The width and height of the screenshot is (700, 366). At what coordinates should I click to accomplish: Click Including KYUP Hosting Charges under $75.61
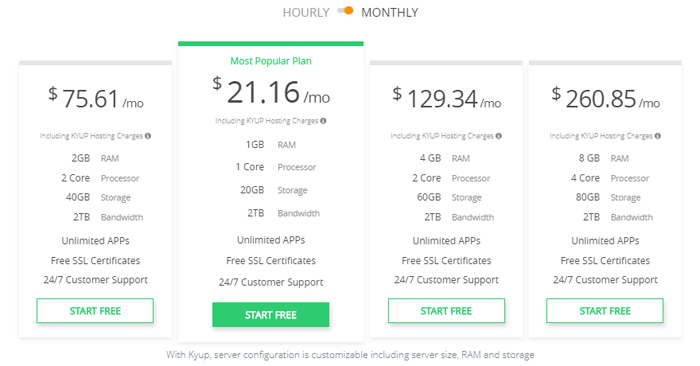point(91,136)
